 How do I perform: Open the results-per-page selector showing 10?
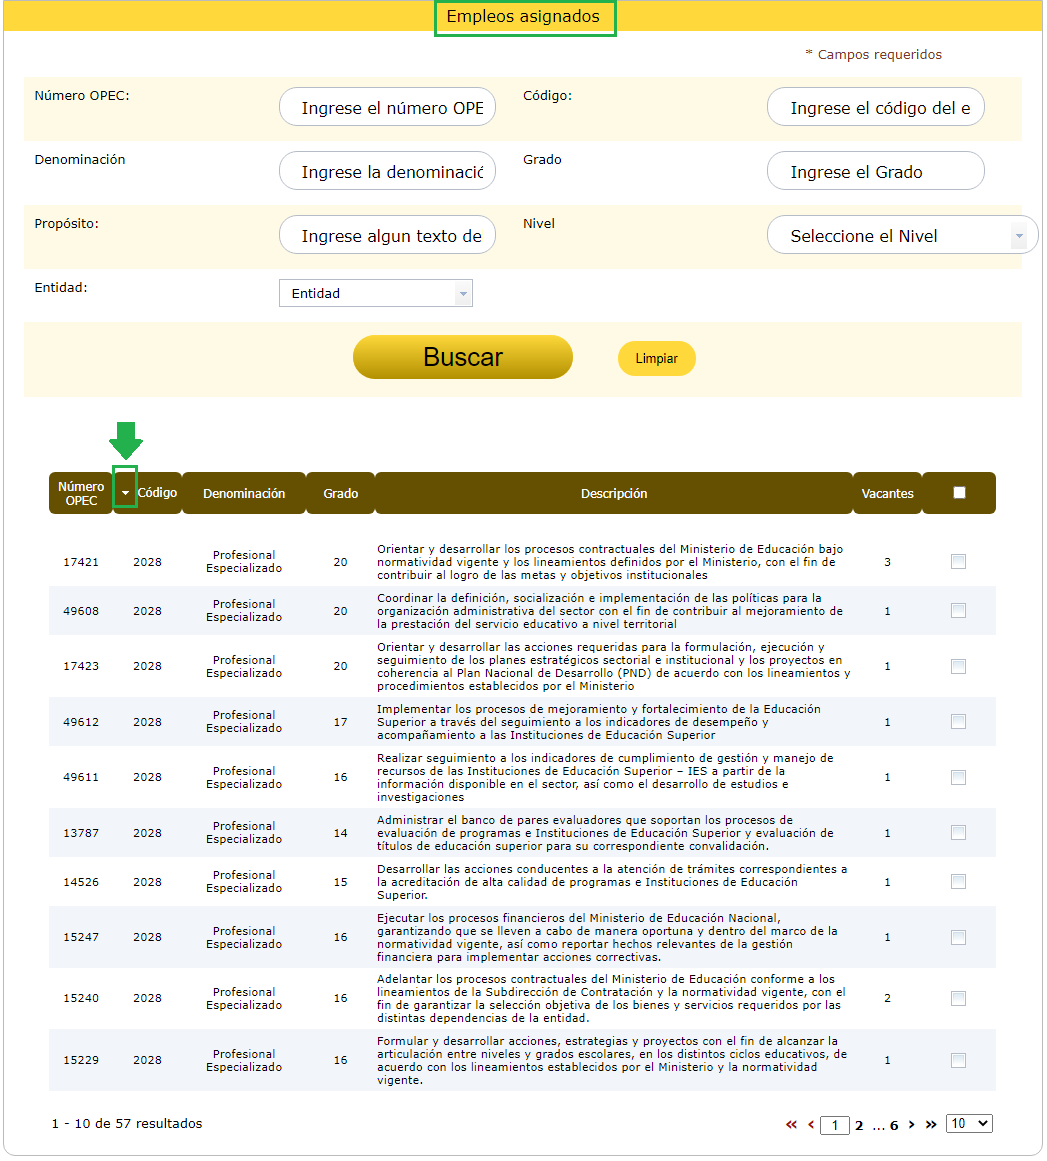coord(969,1124)
